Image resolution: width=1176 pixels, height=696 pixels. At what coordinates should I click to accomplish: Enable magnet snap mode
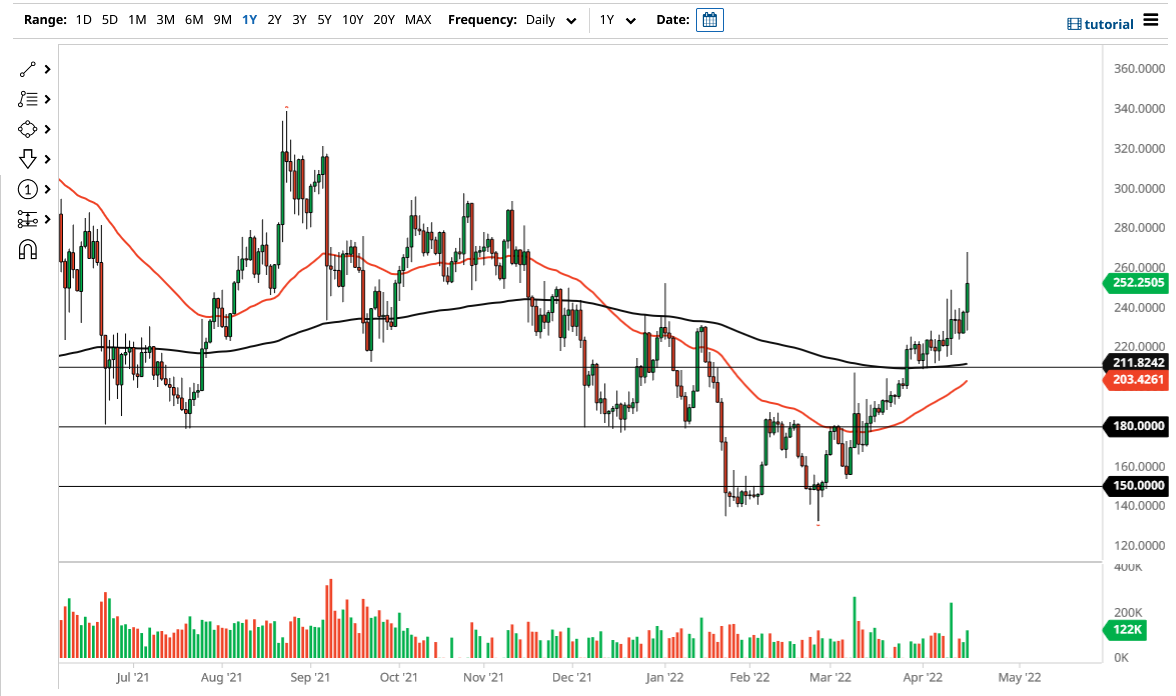[27, 249]
